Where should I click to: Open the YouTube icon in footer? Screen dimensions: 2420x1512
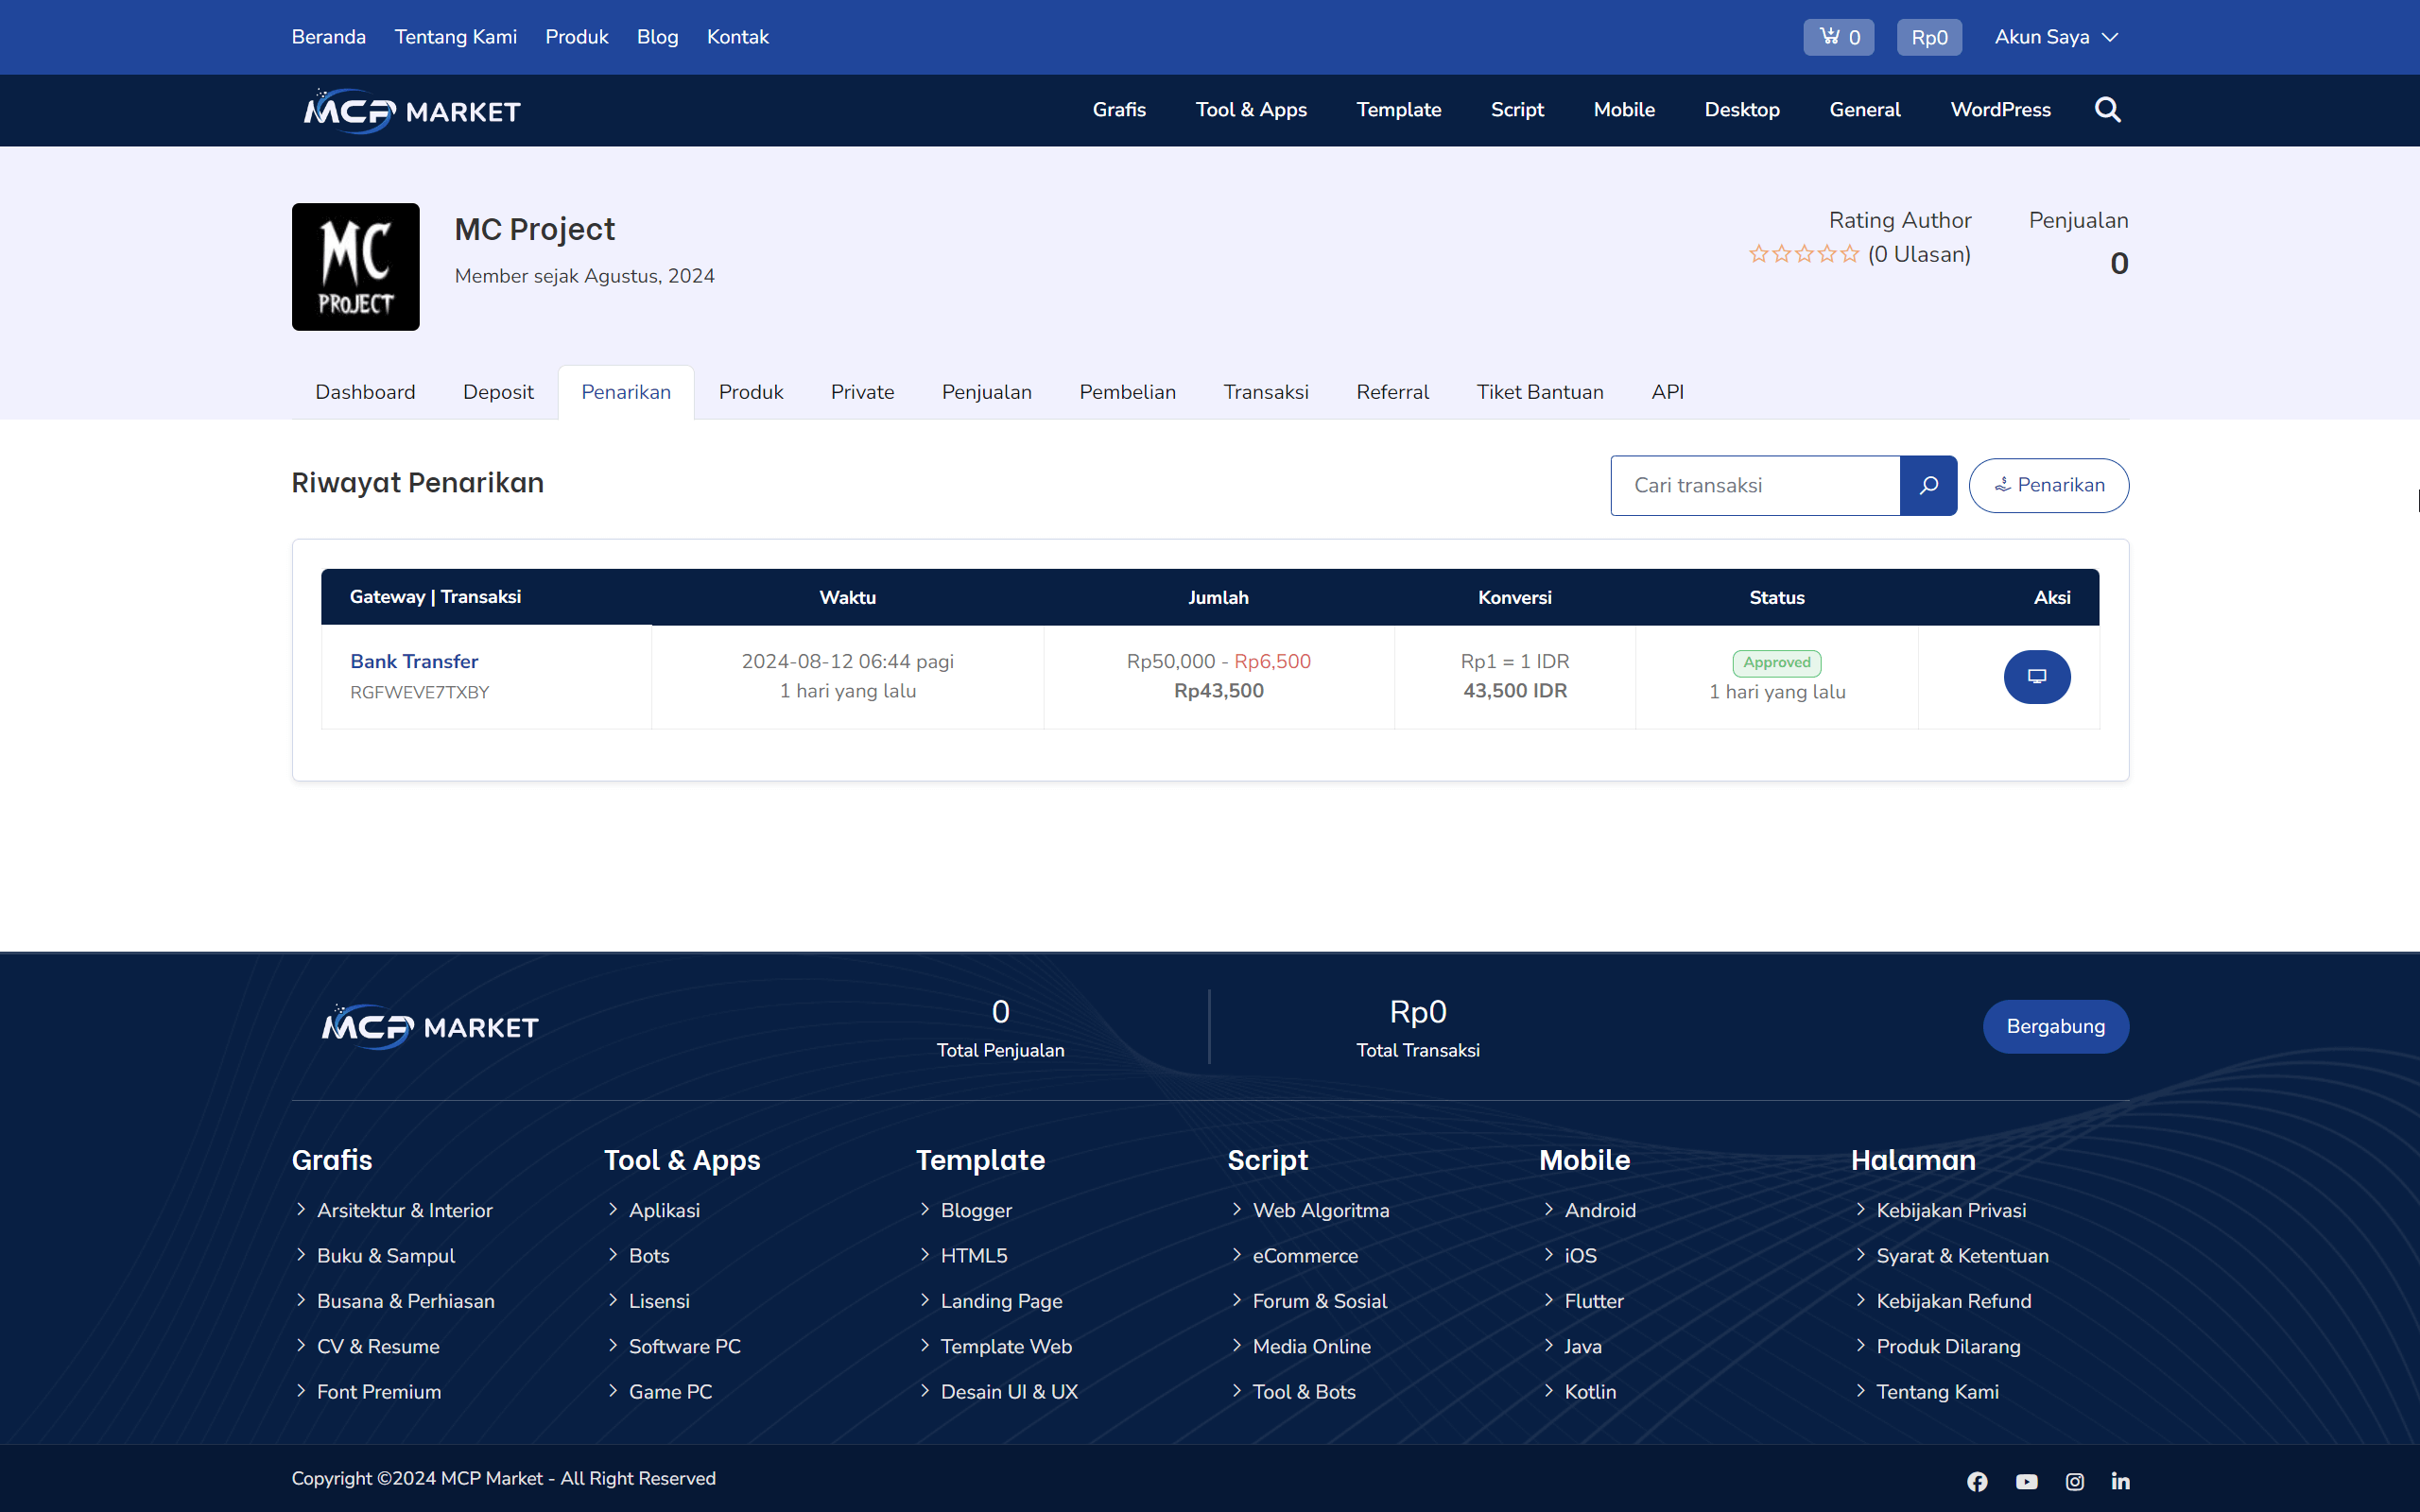pyautogui.click(x=2026, y=1481)
